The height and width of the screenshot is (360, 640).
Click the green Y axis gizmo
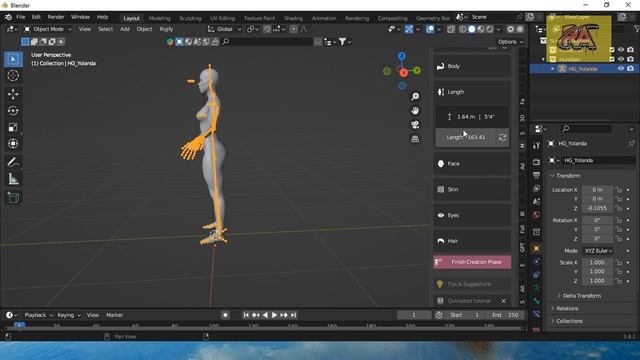(x=417, y=71)
